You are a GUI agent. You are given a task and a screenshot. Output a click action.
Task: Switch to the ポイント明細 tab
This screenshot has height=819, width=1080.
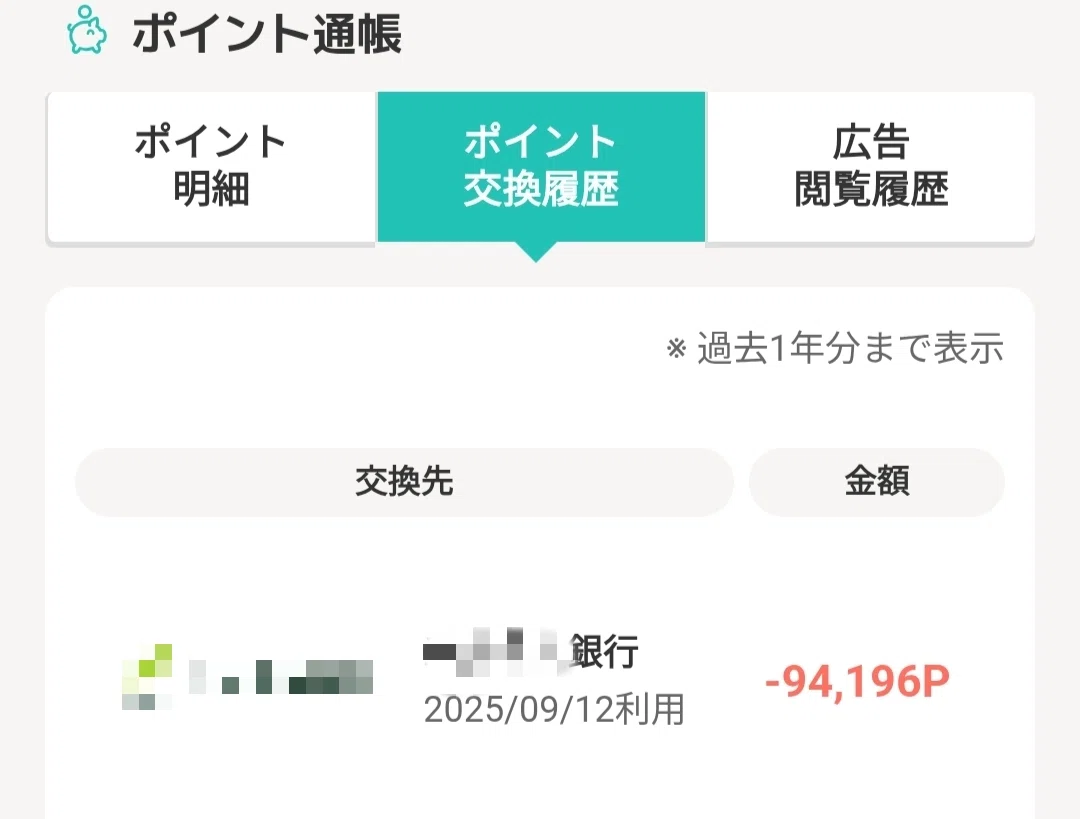click(211, 166)
